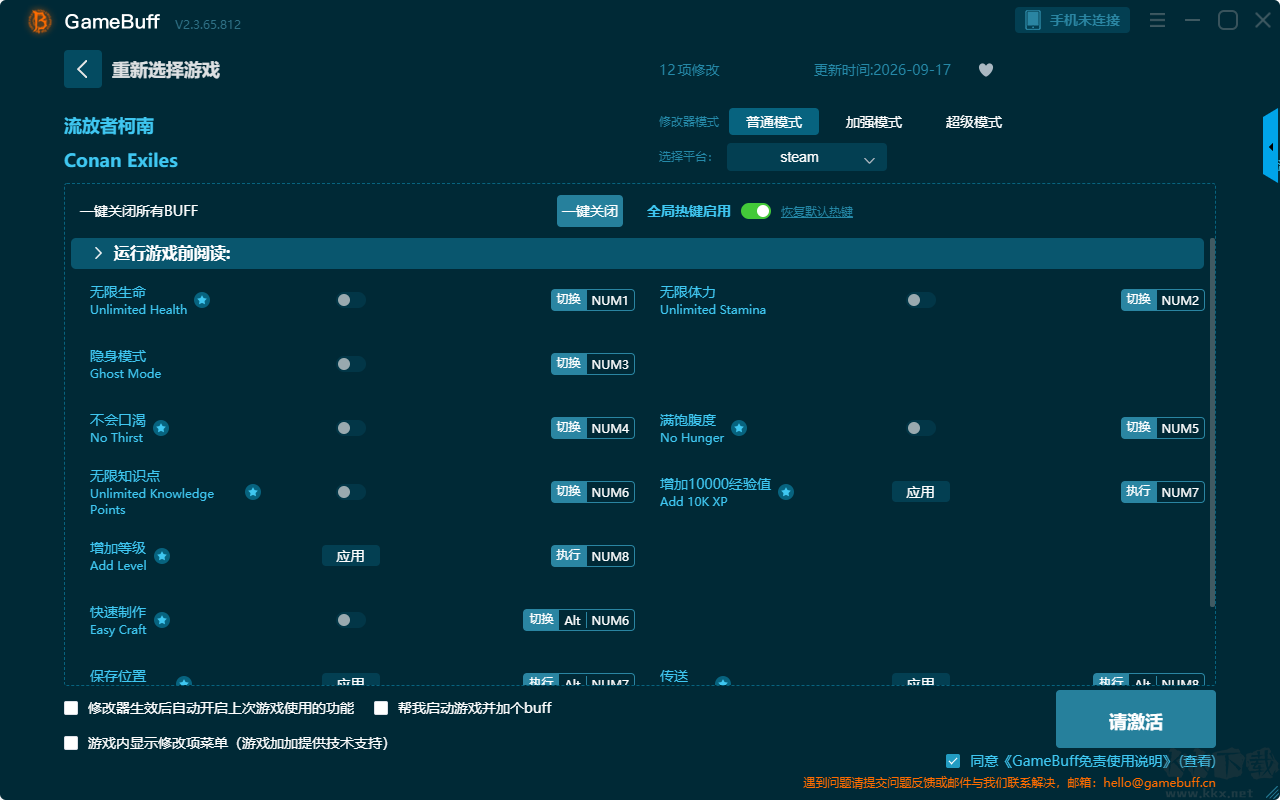Edit NUM6 hotkey for Unlimited Knowledge Points

point(593,492)
